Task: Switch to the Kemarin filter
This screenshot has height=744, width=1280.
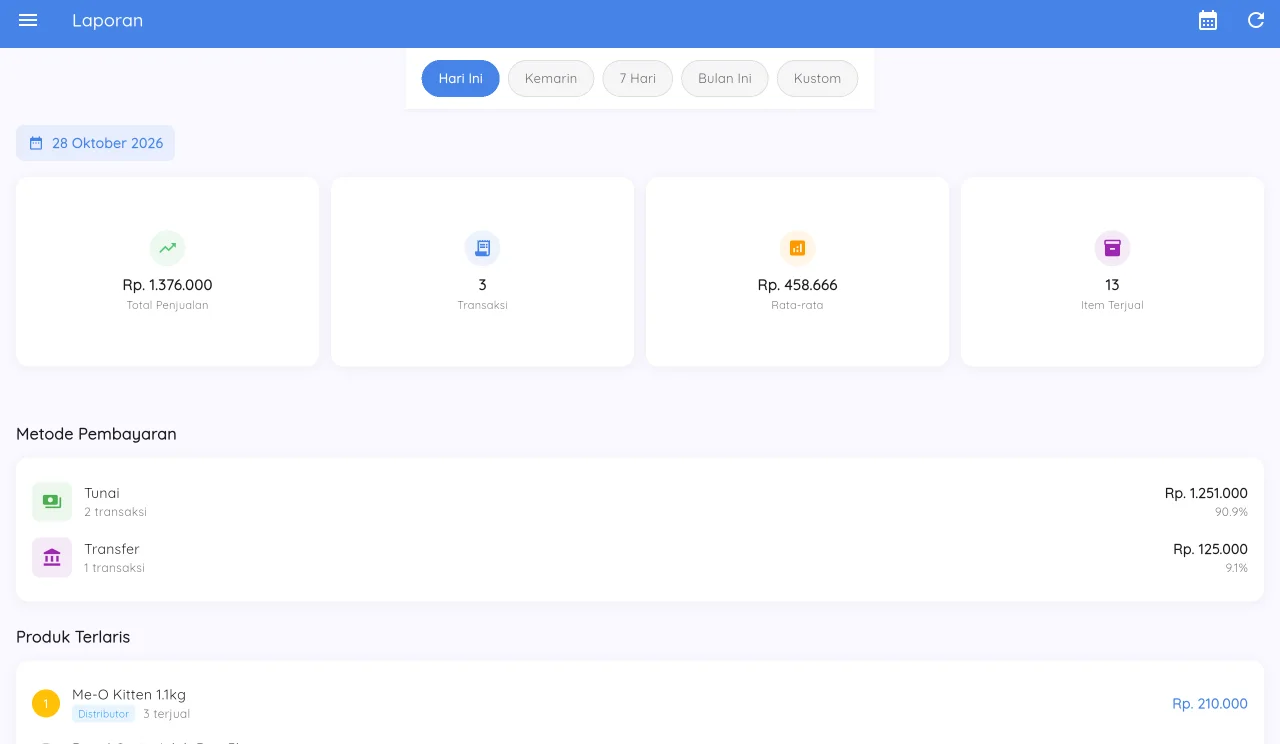Action: coord(551,78)
